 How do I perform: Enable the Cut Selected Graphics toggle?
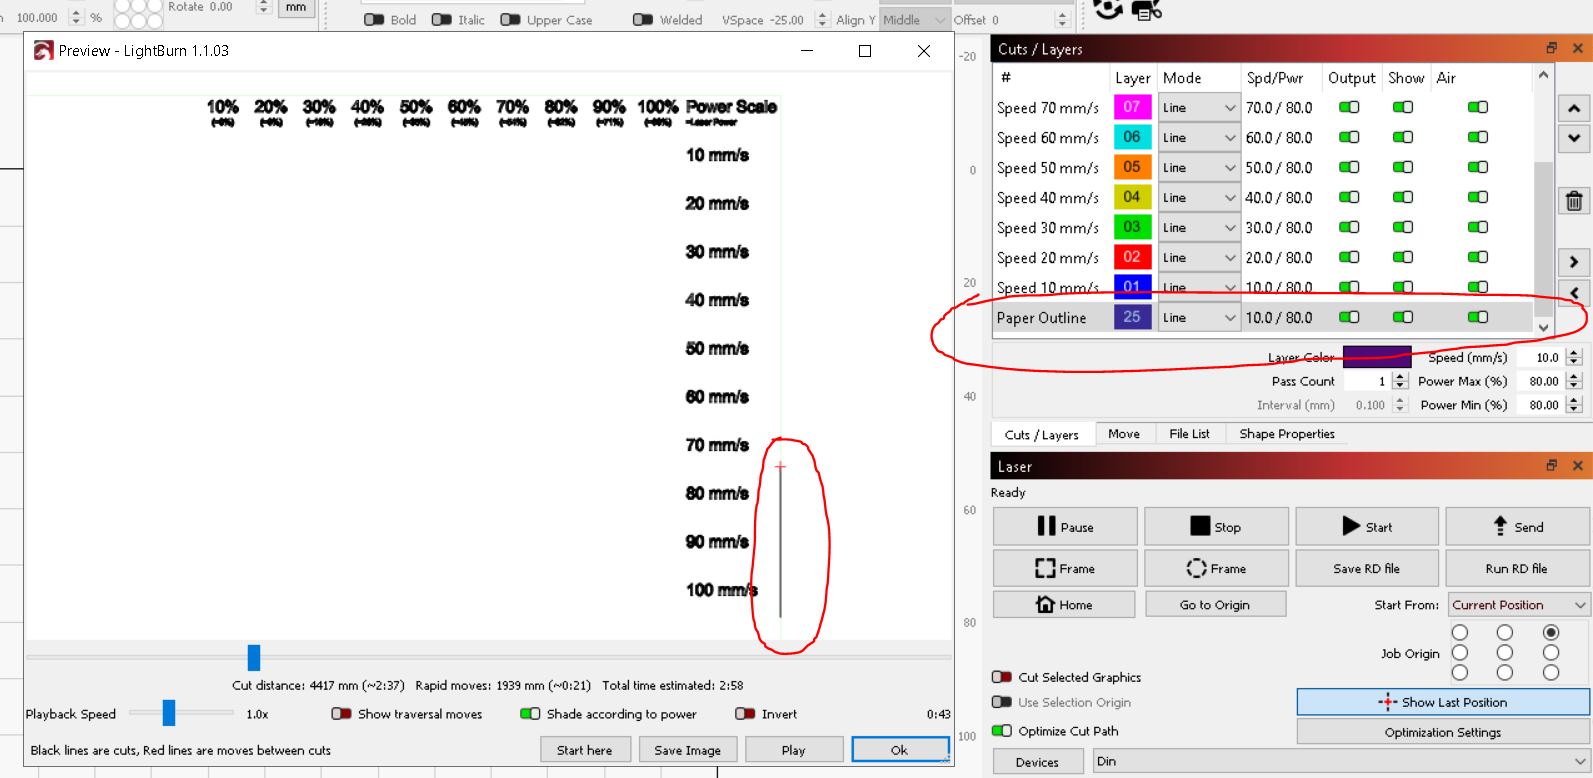coord(1001,677)
